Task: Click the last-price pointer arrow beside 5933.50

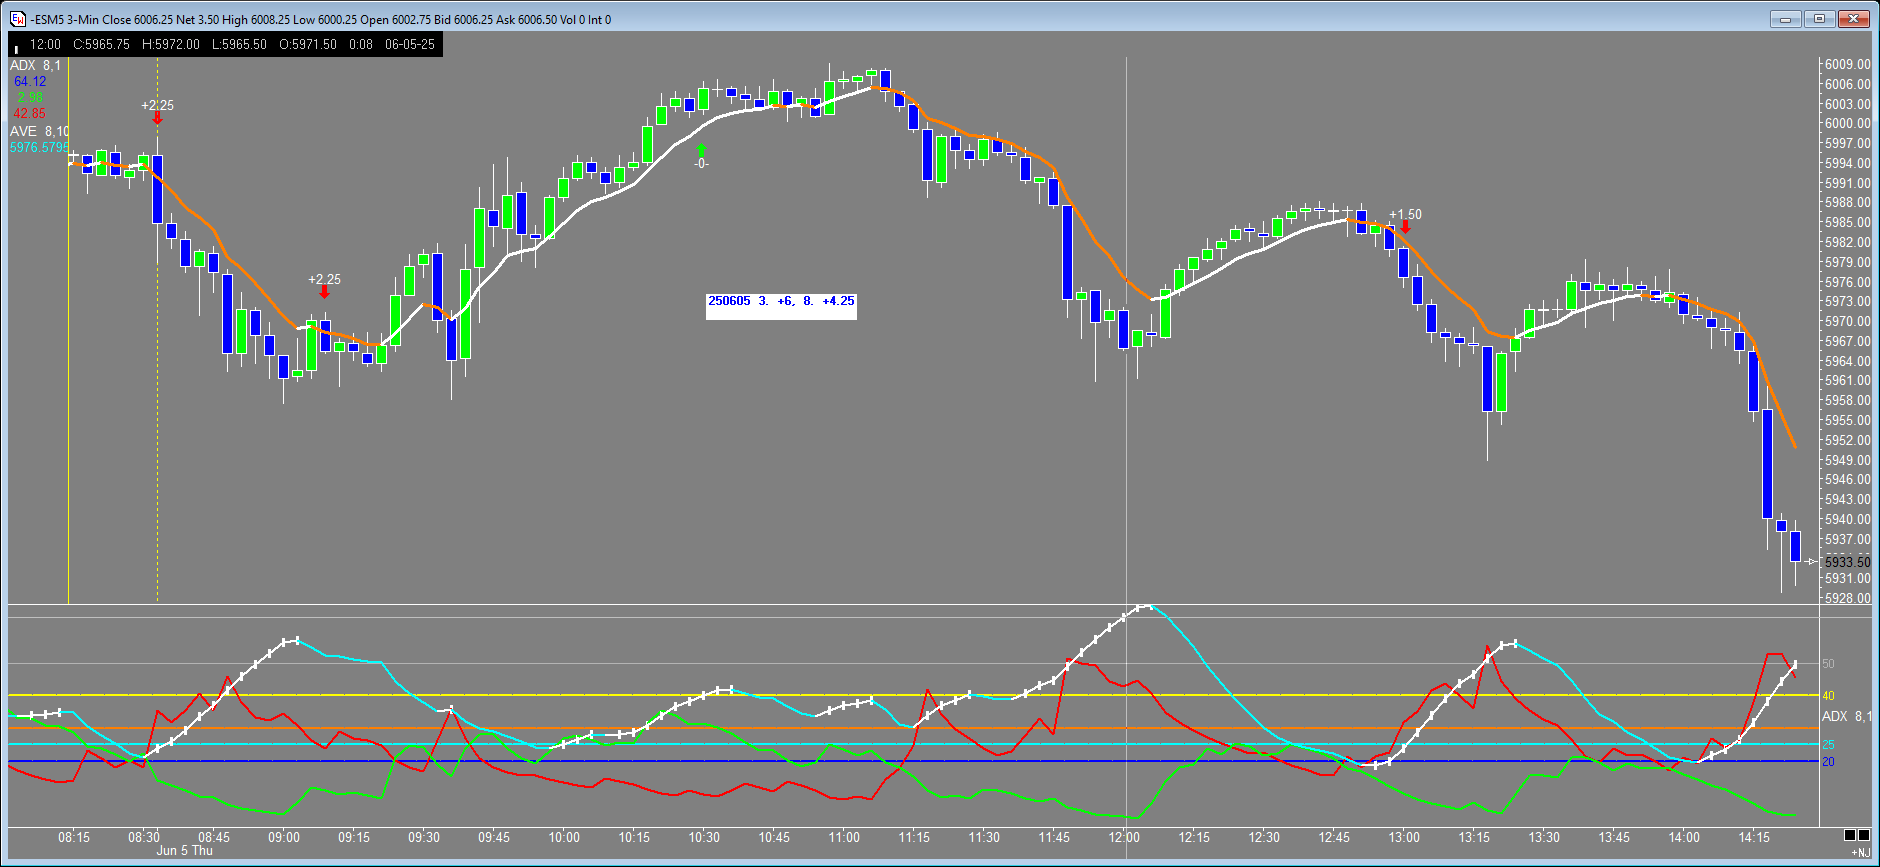Action: click(x=1812, y=562)
